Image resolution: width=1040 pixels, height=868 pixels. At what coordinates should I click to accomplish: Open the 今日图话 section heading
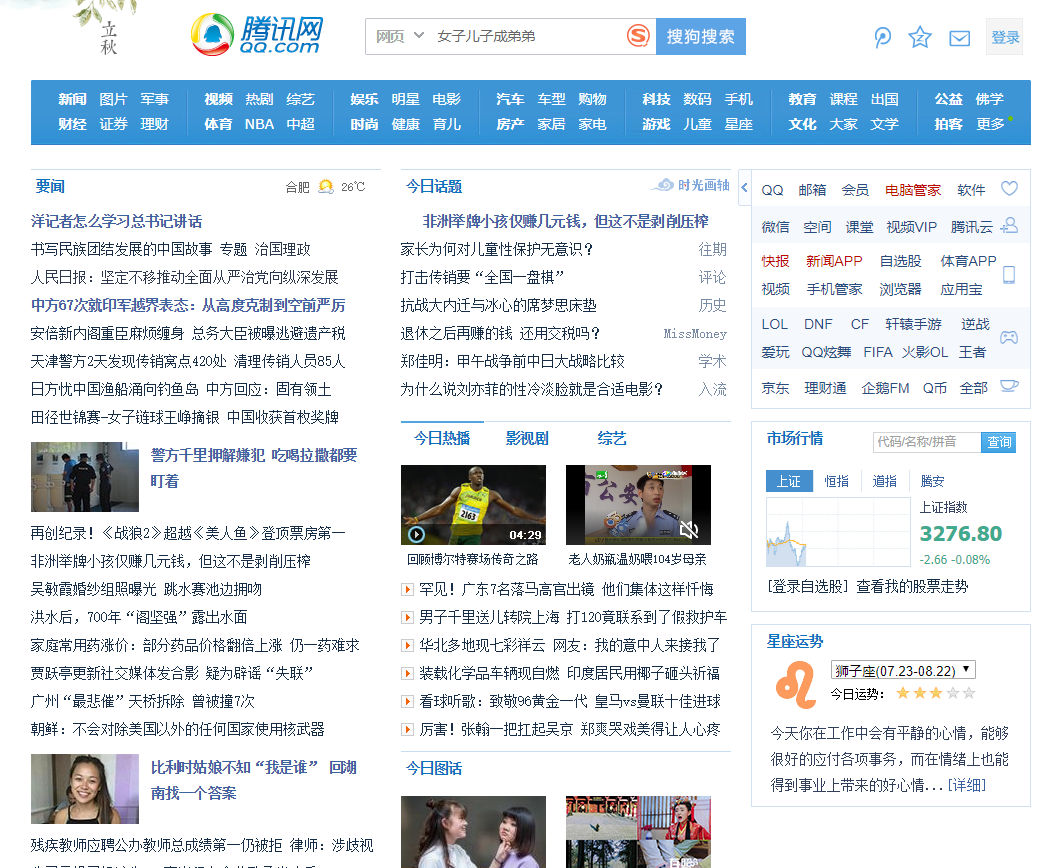coord(434,769)
